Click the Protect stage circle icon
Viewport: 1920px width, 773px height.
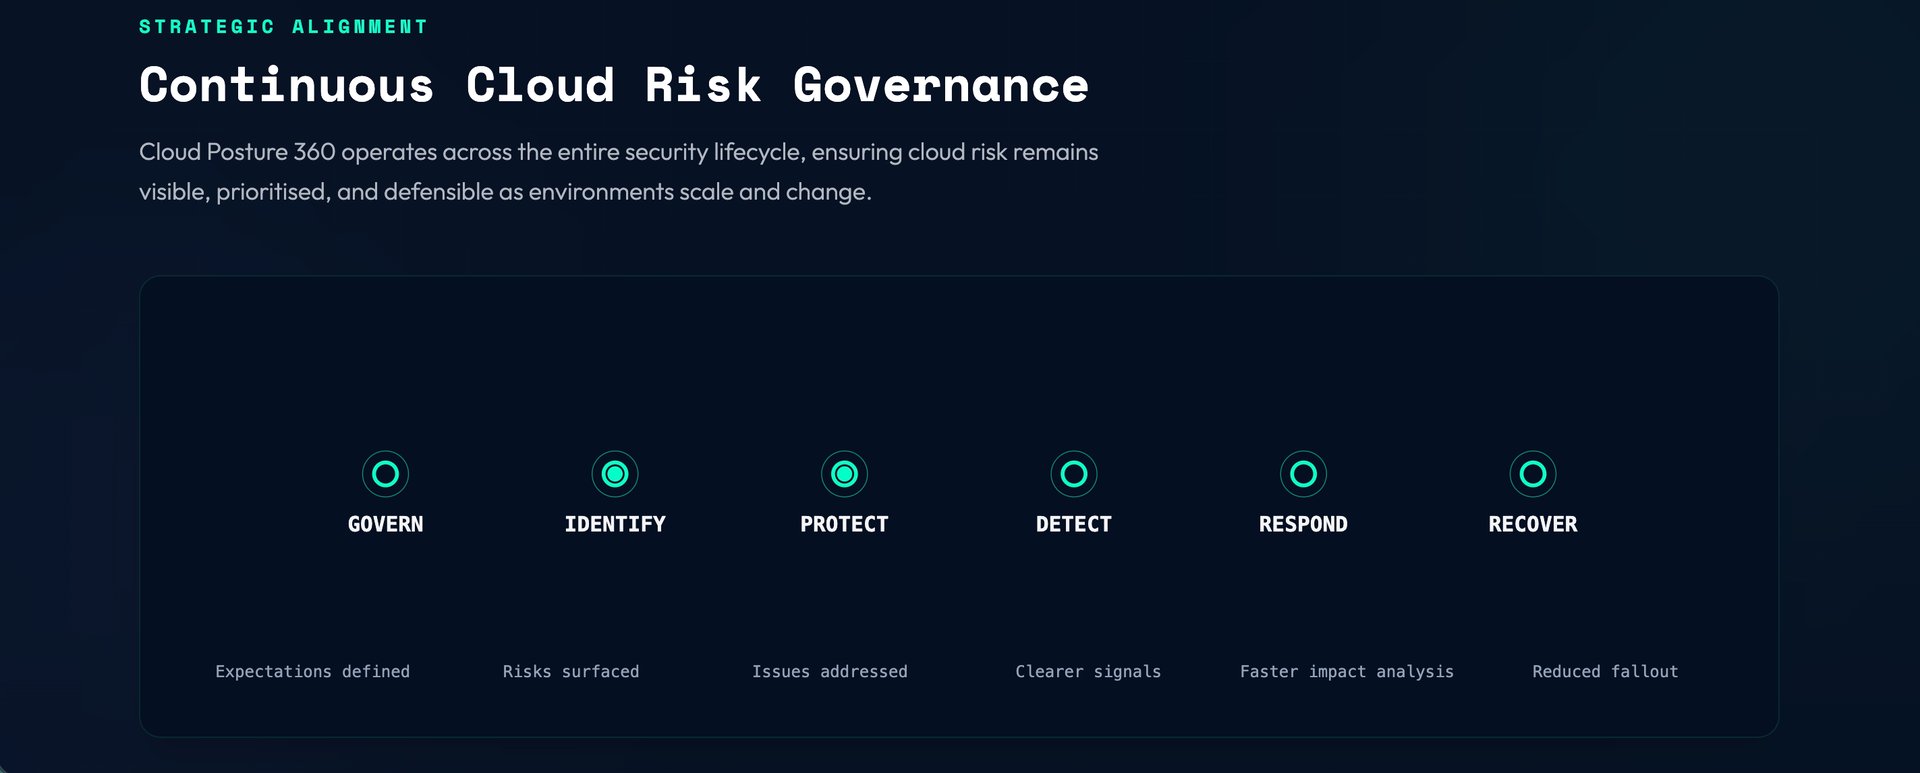844,474
